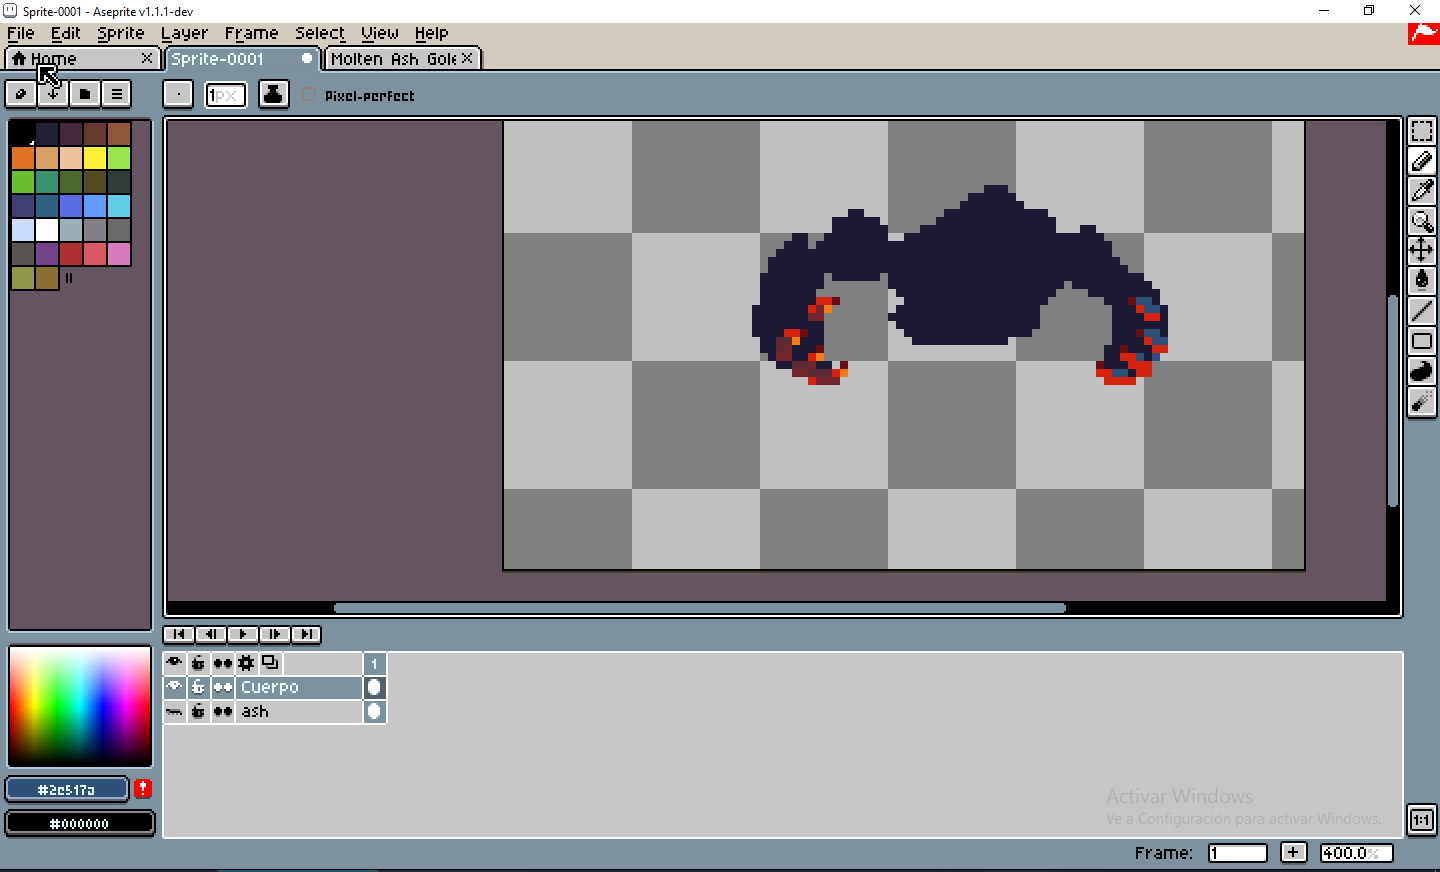This screenshot has height=872, width=1440.
Task: Toggle continuous mode on Cuerpo layer
Action: point(222,687)
